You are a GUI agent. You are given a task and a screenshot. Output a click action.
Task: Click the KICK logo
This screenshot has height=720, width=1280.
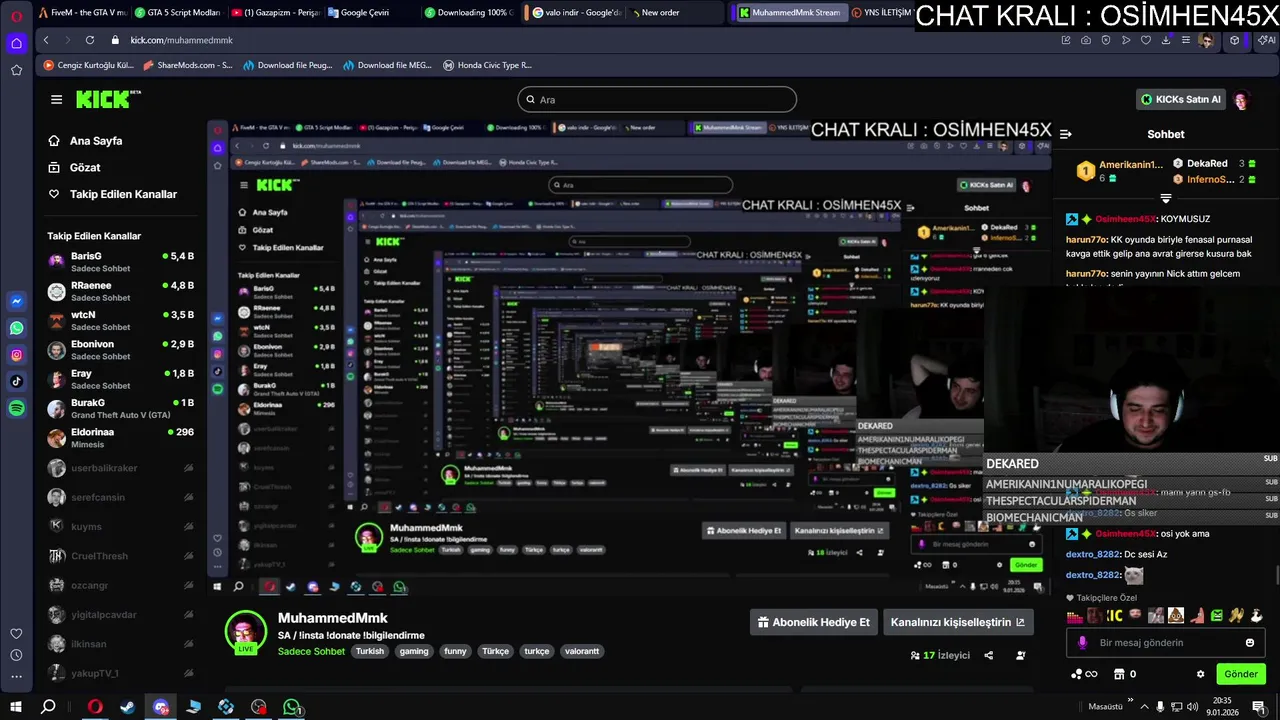(x=108, y=99)
